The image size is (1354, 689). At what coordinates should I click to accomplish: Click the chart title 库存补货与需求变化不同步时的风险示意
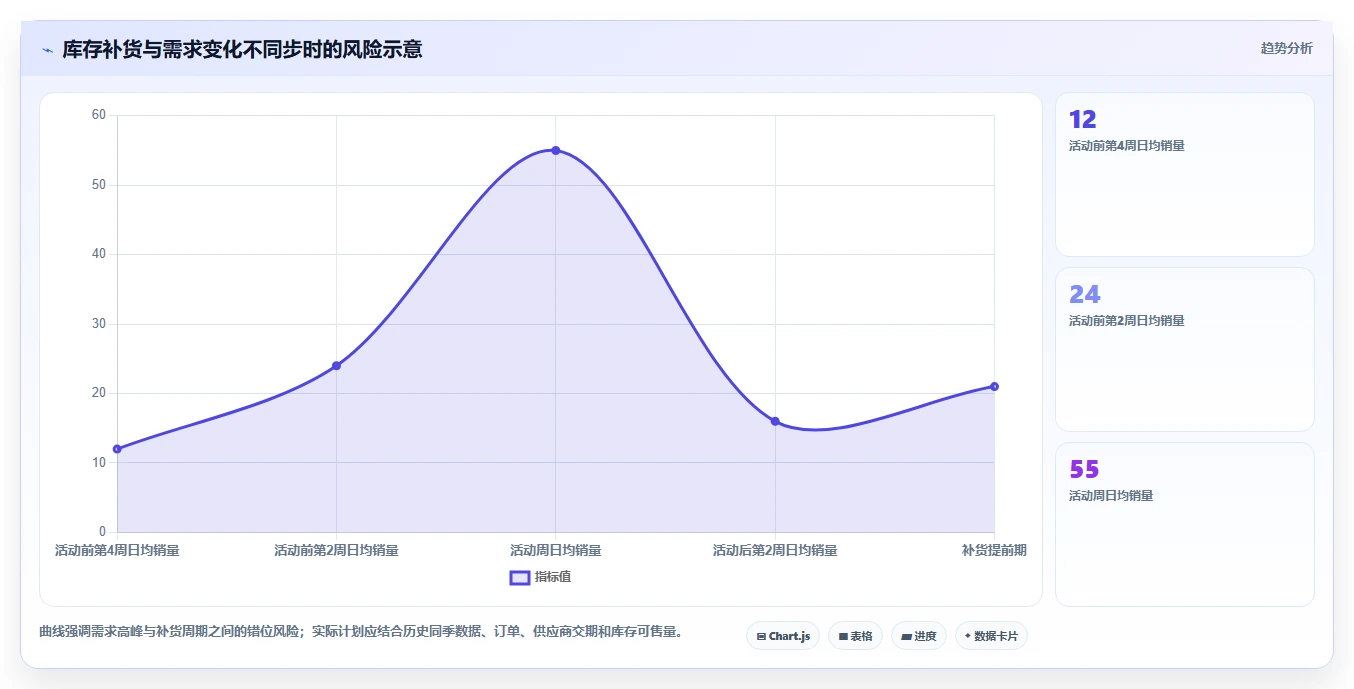click(242, 49)
